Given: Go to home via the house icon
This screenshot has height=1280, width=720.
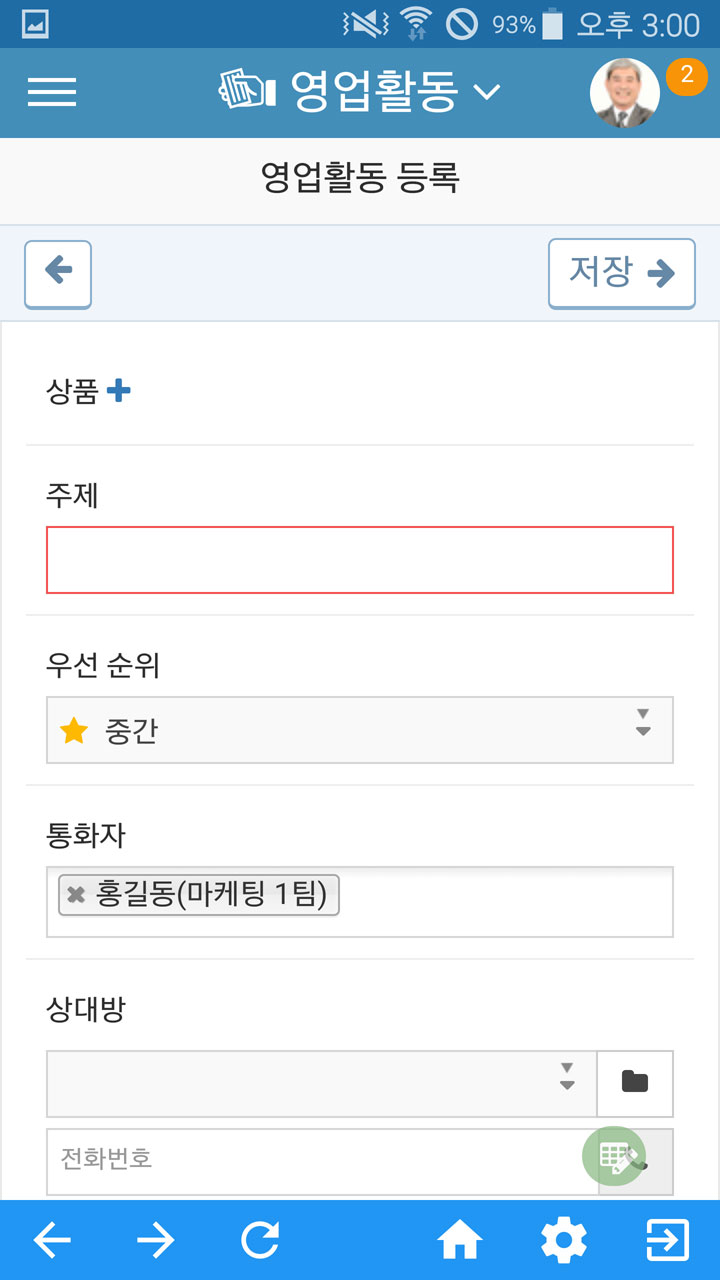Looking at the screenshot, I should pos(460,1241).
